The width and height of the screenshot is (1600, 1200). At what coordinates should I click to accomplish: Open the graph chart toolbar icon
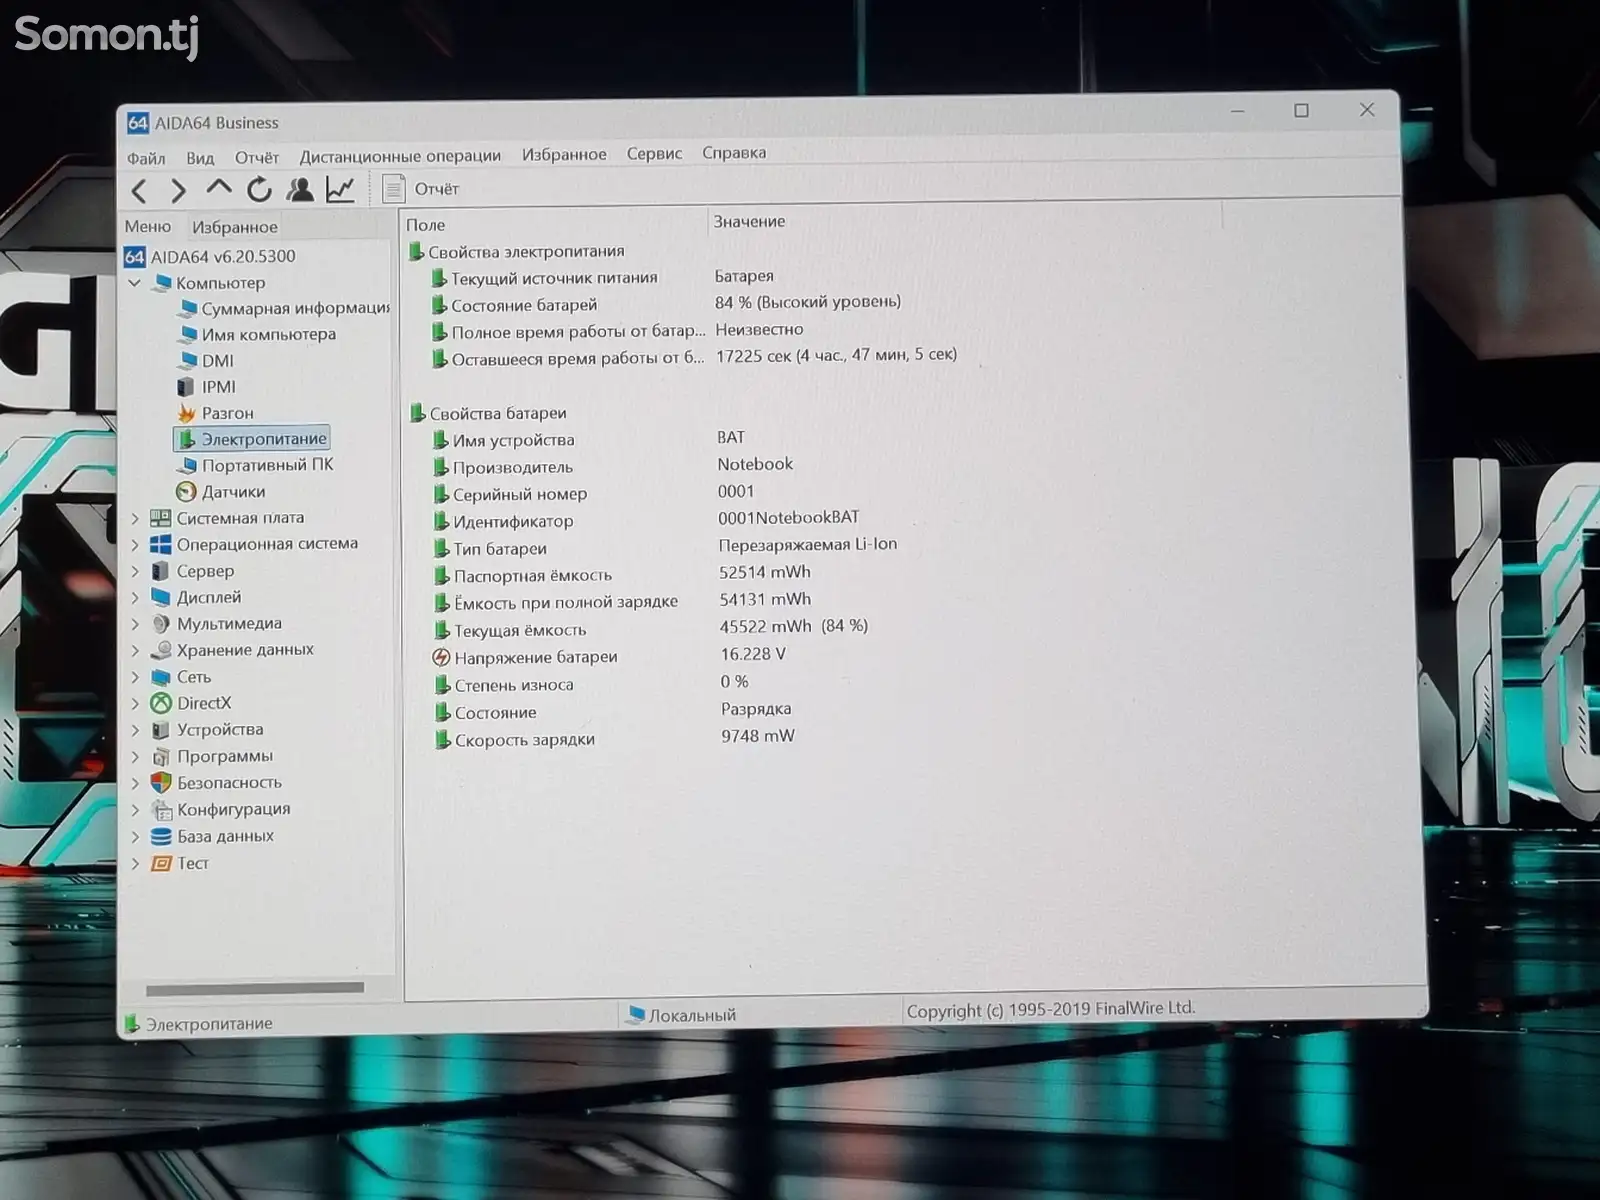[340, 189]
